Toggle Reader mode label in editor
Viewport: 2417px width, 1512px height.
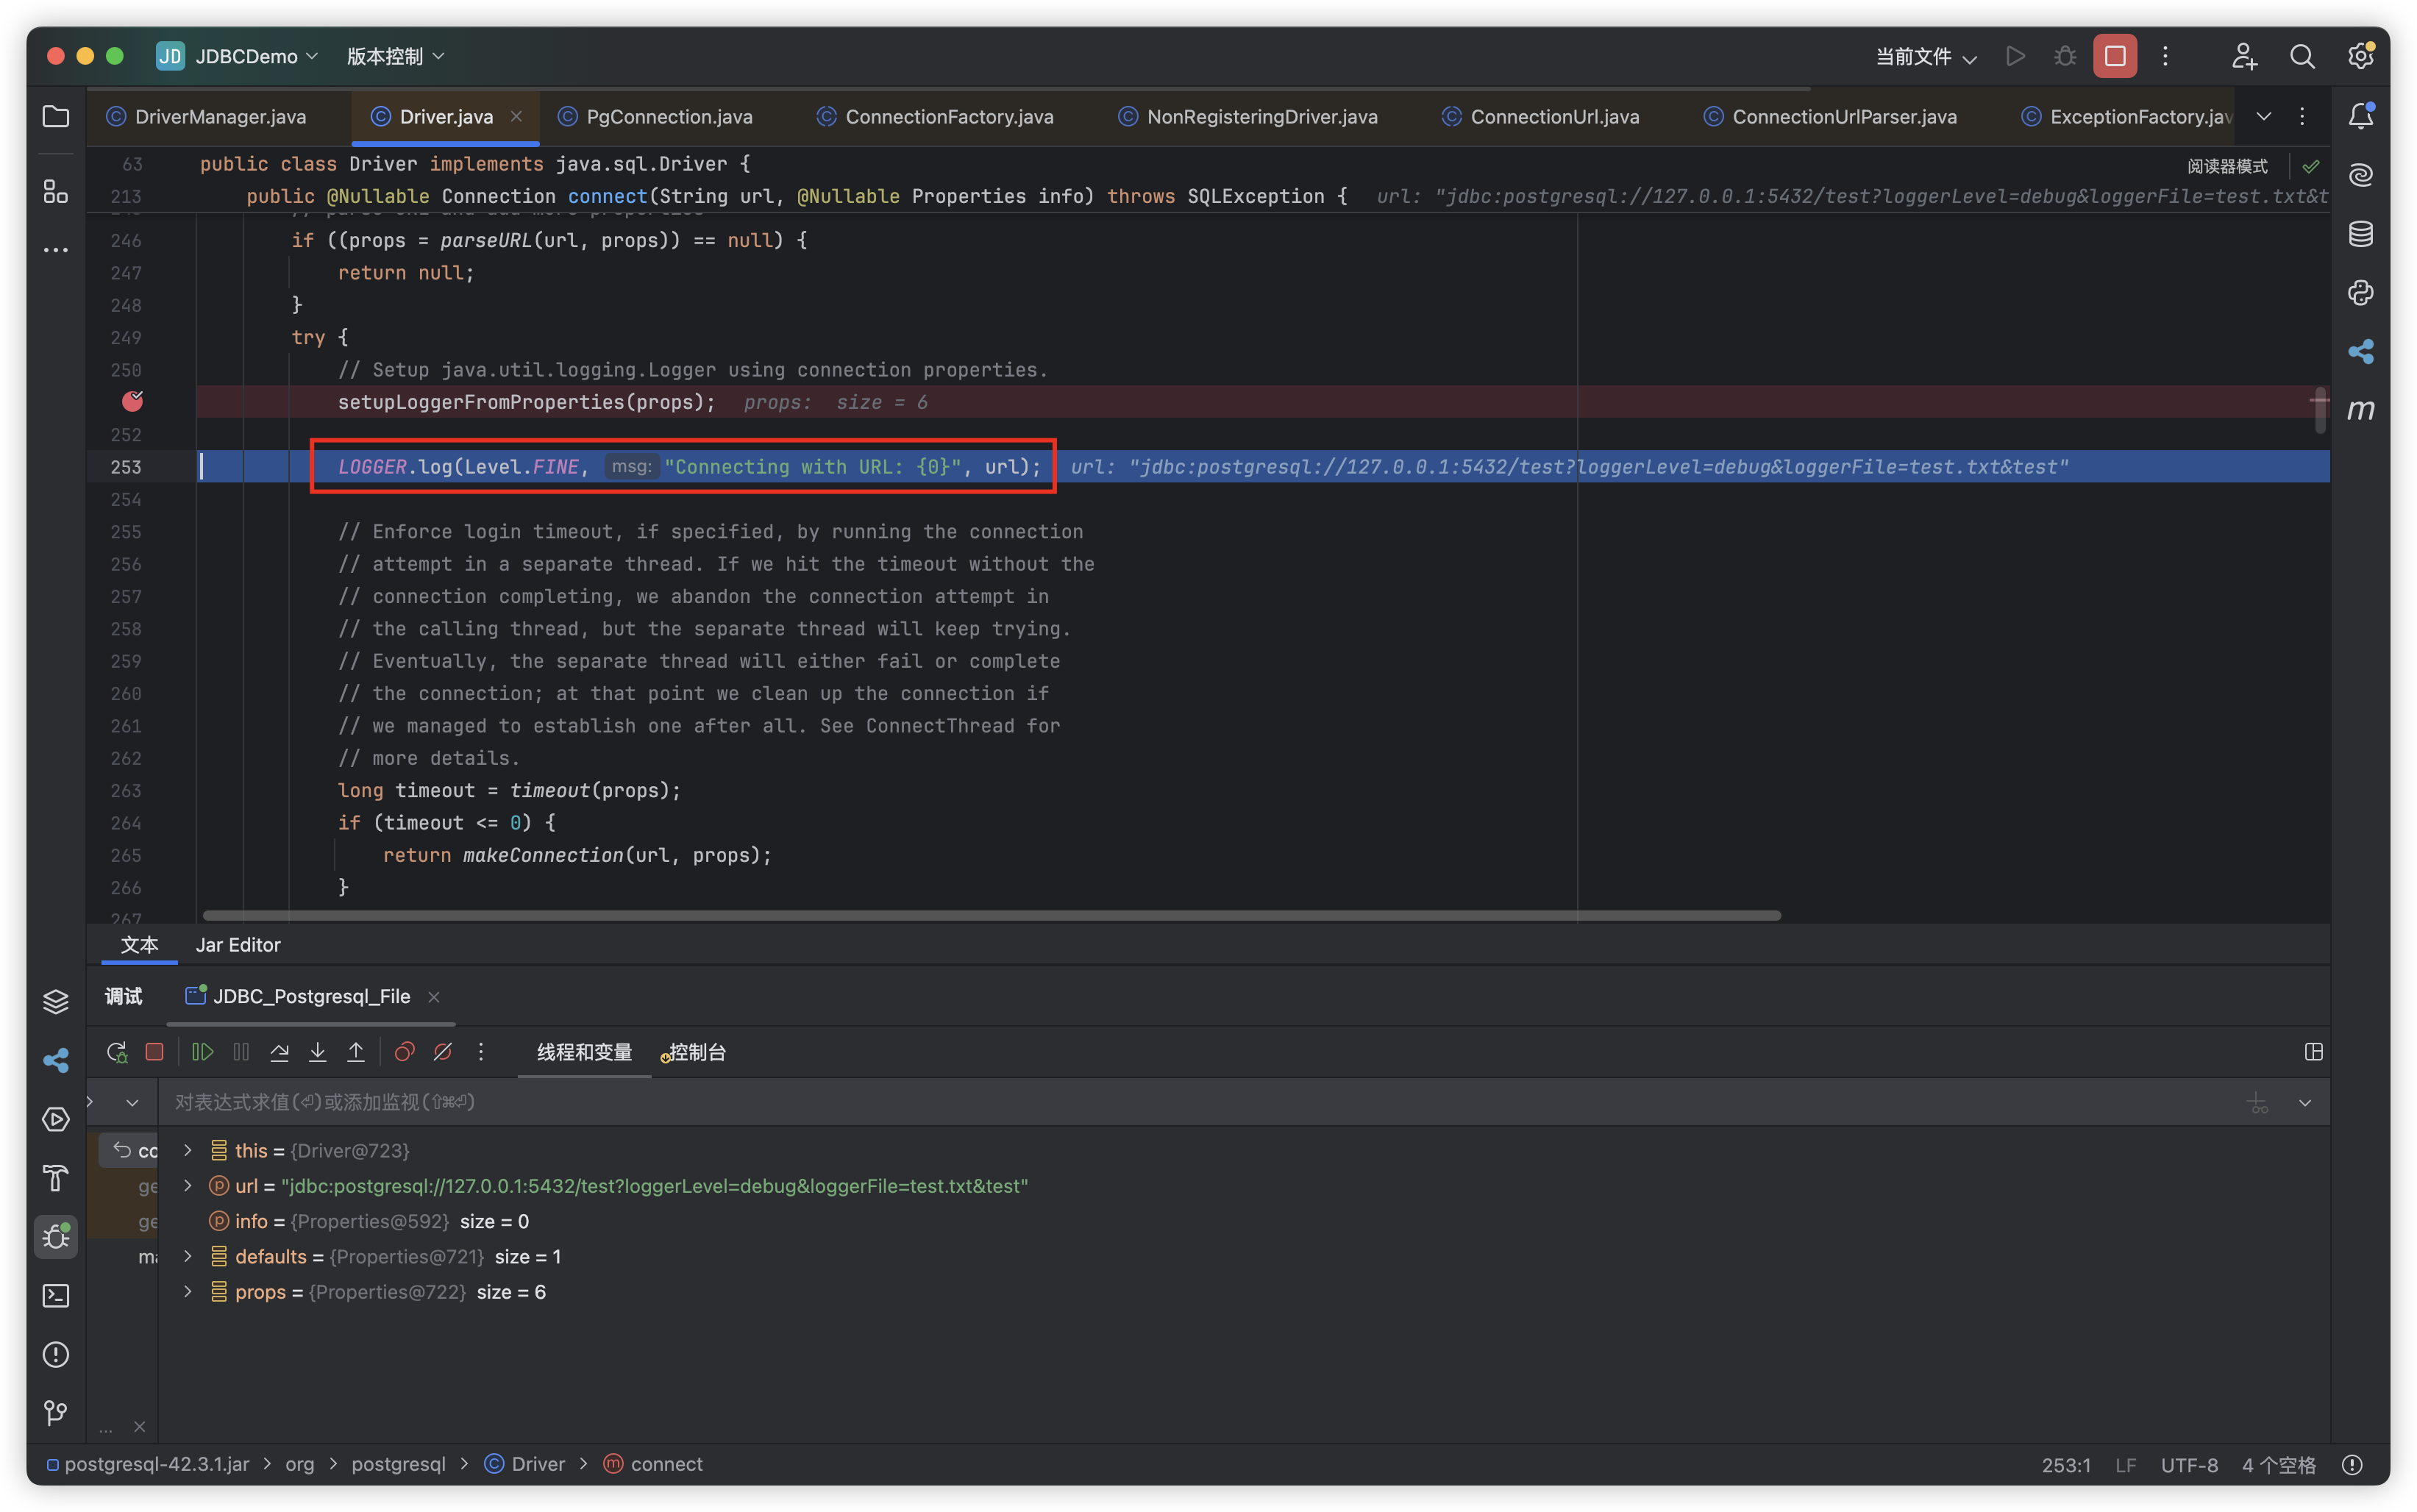2227,166
